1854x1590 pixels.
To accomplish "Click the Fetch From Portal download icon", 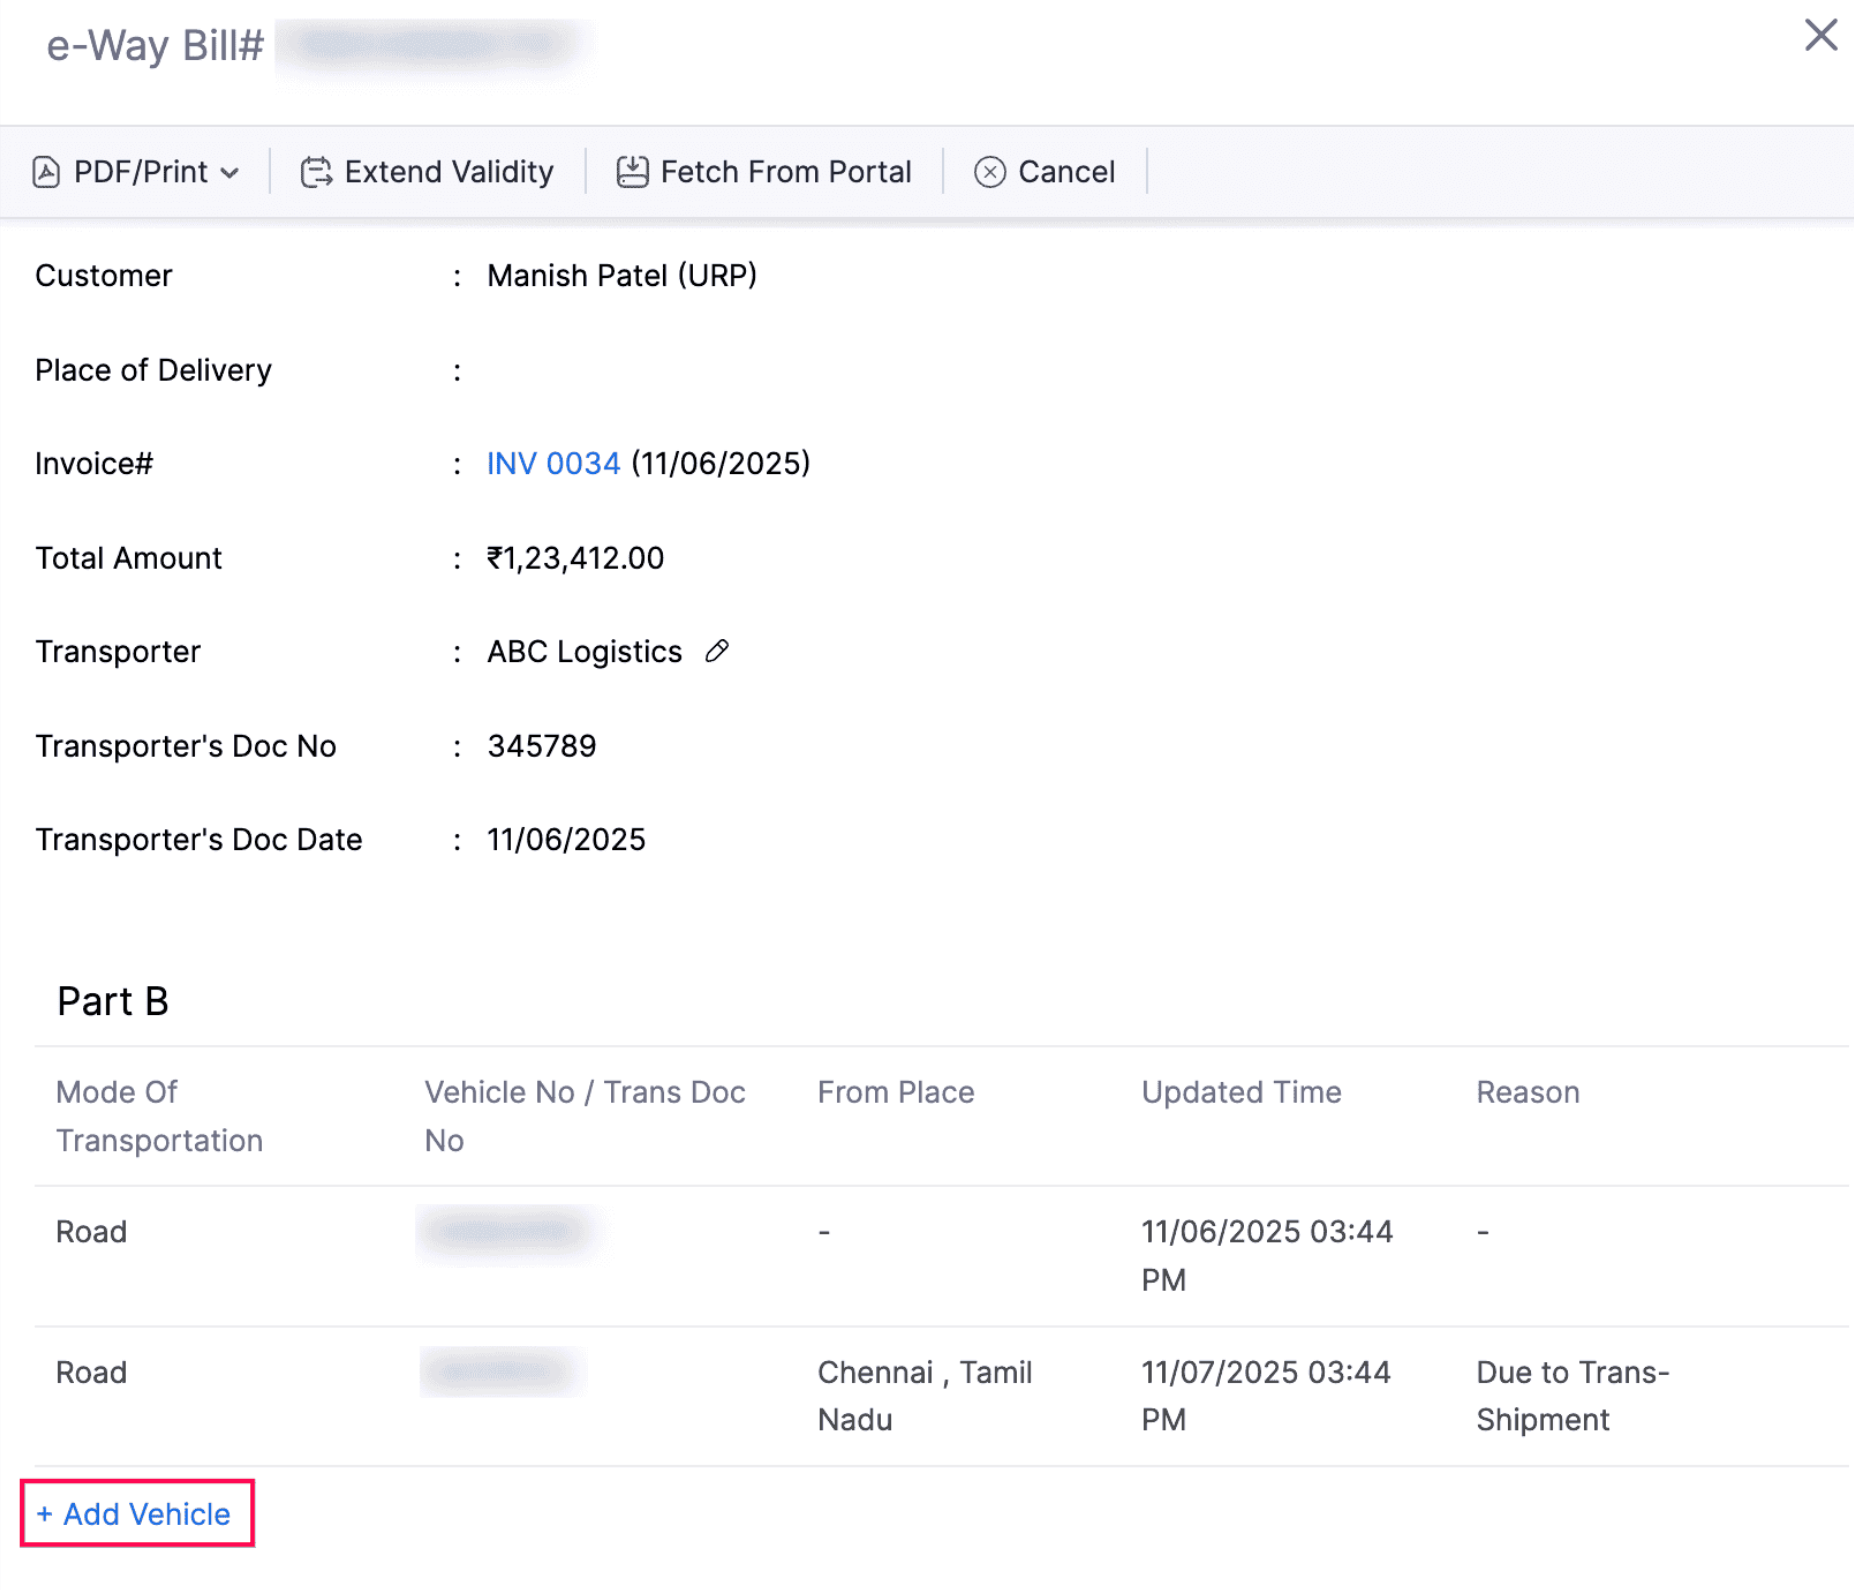I will point(632,172).
